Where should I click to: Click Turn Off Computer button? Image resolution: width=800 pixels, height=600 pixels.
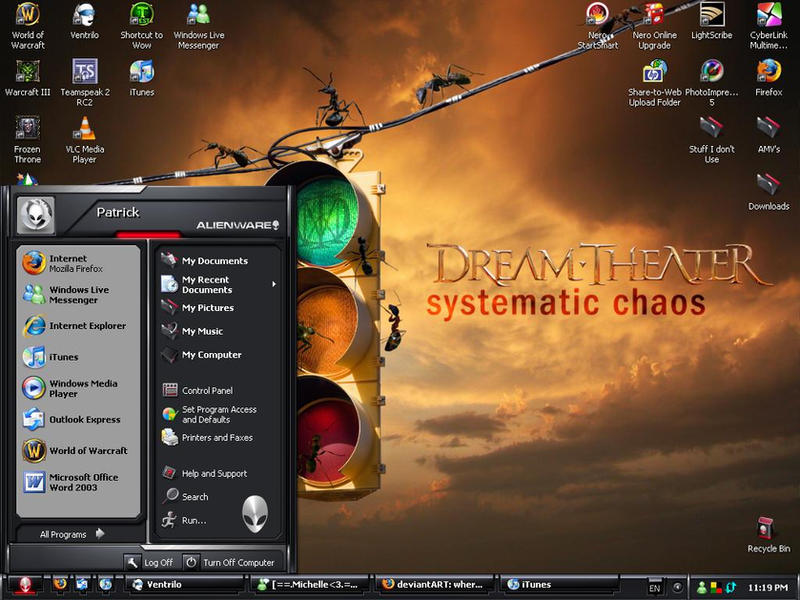click(x=230, y=562)
